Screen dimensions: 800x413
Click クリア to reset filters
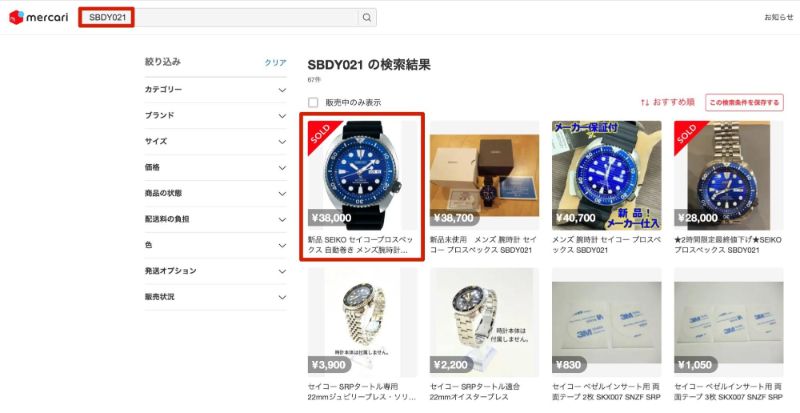click(275, 62)
